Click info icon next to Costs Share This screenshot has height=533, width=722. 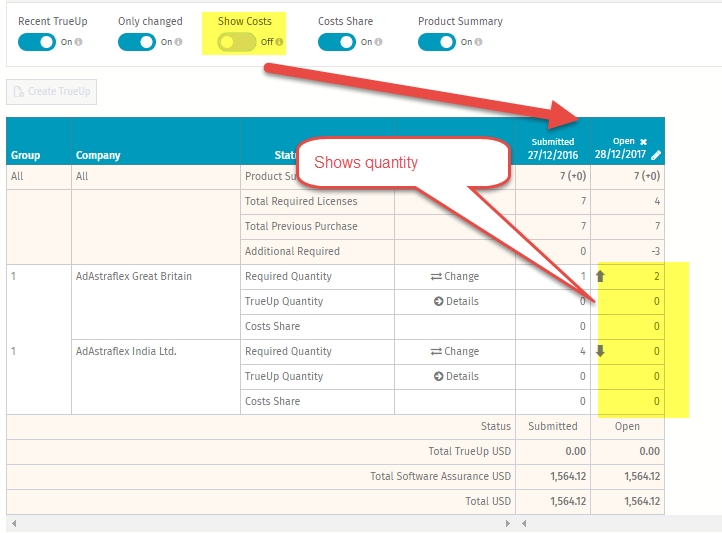coord(378,42)
